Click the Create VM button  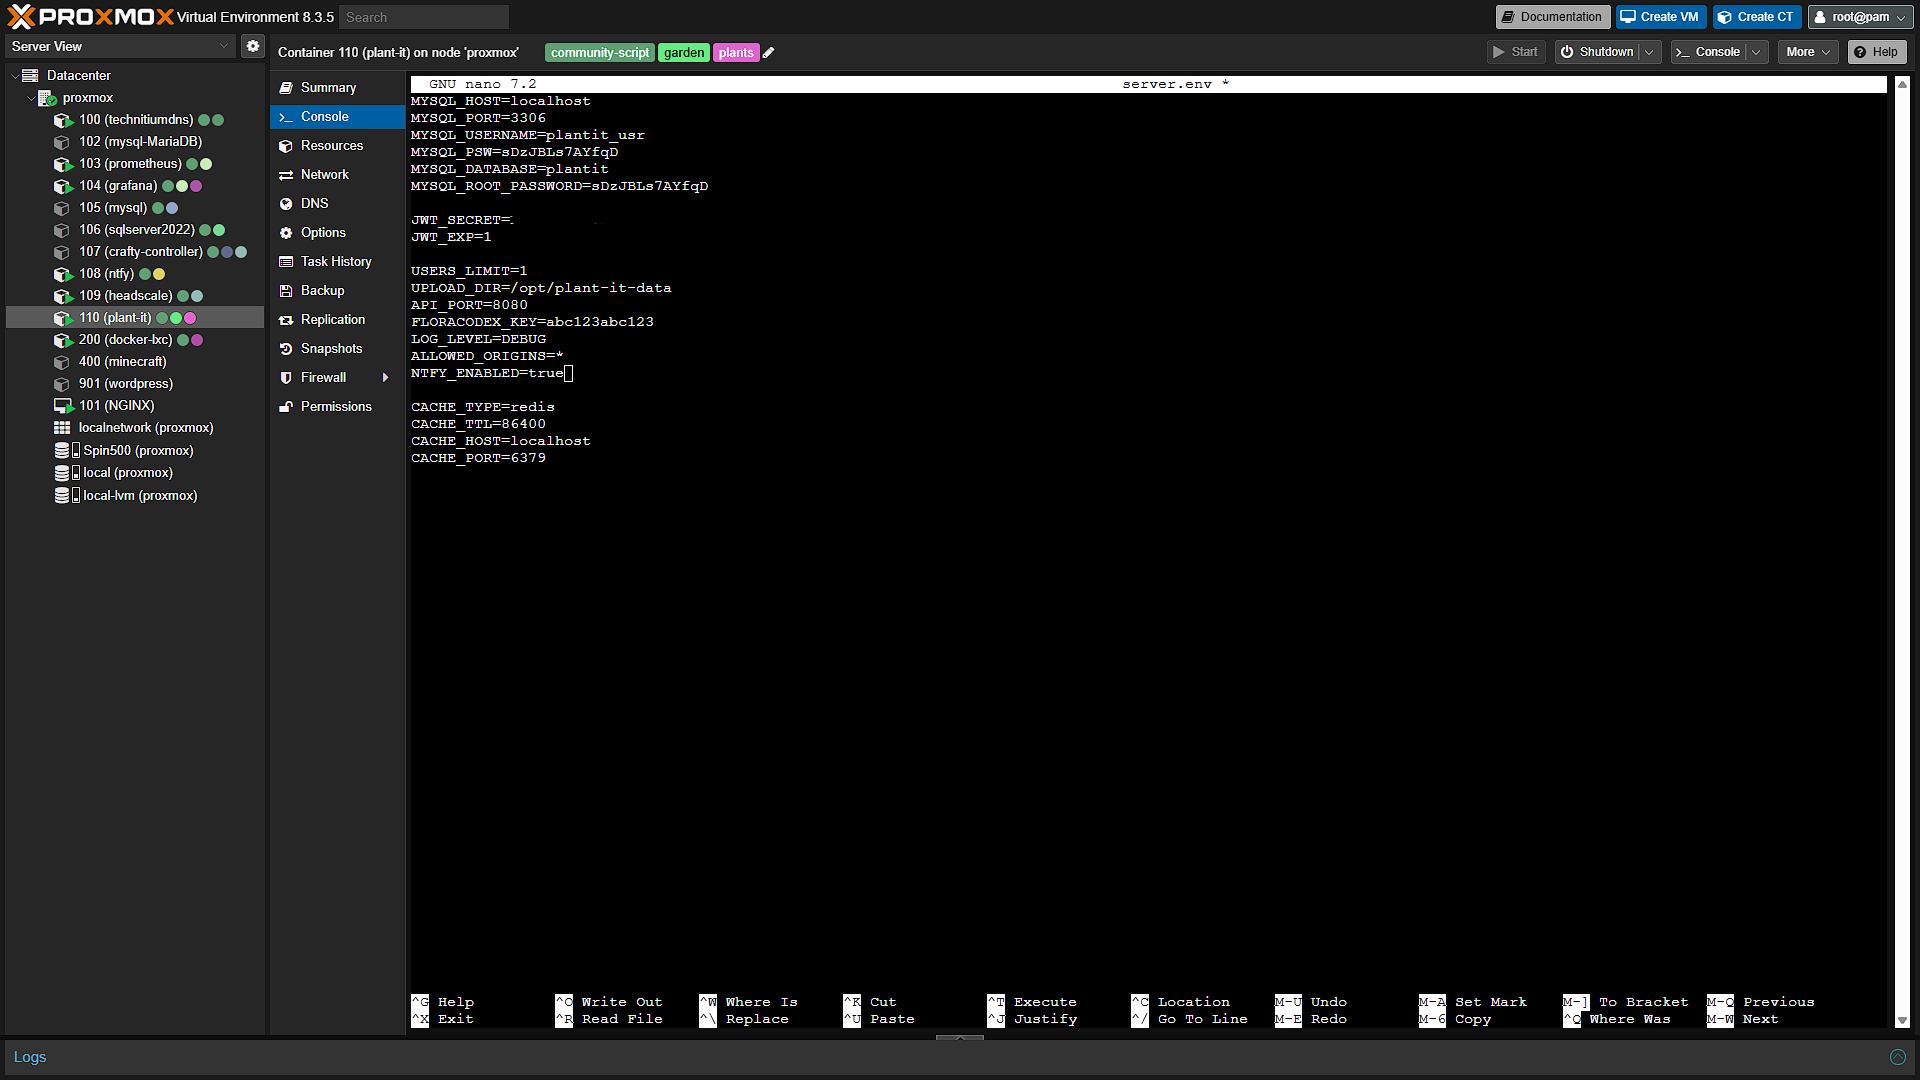tap(1660, 17)
